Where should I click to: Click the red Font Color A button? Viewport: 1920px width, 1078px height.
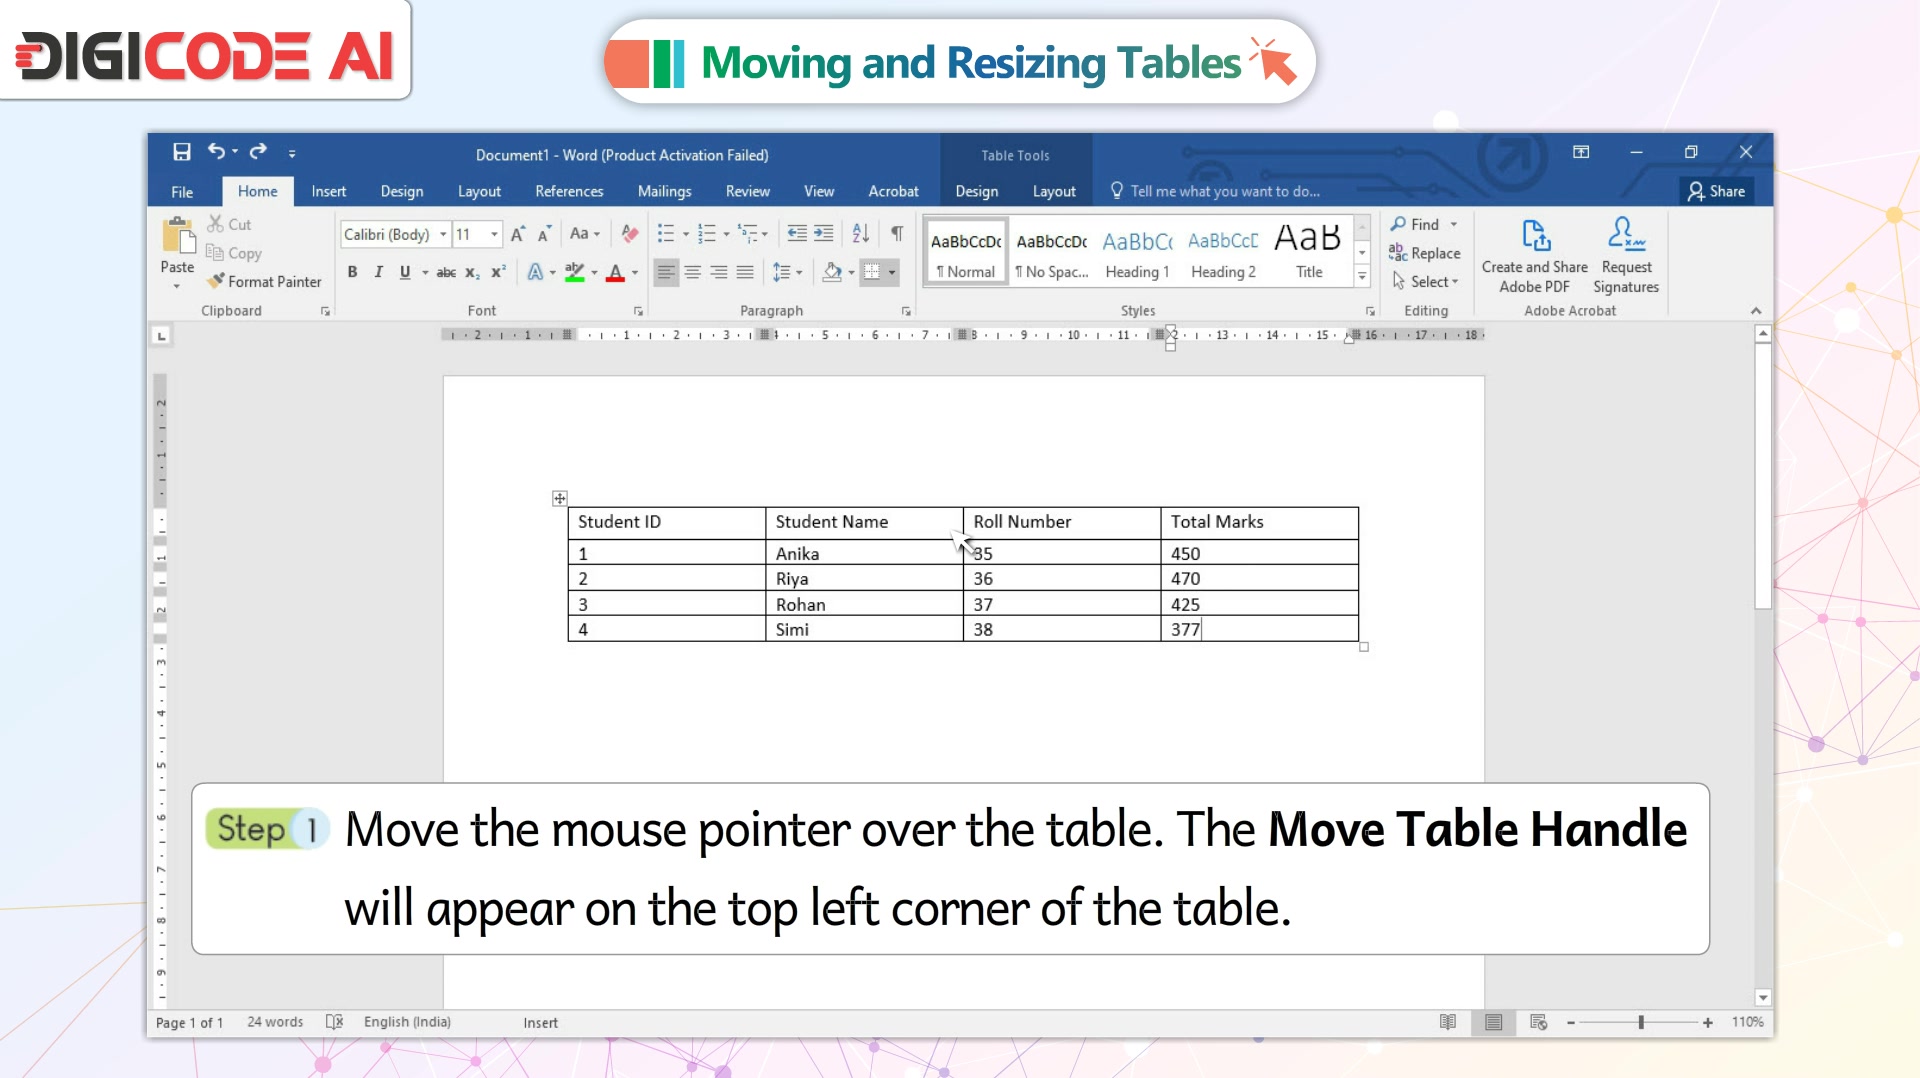[616, 272]
